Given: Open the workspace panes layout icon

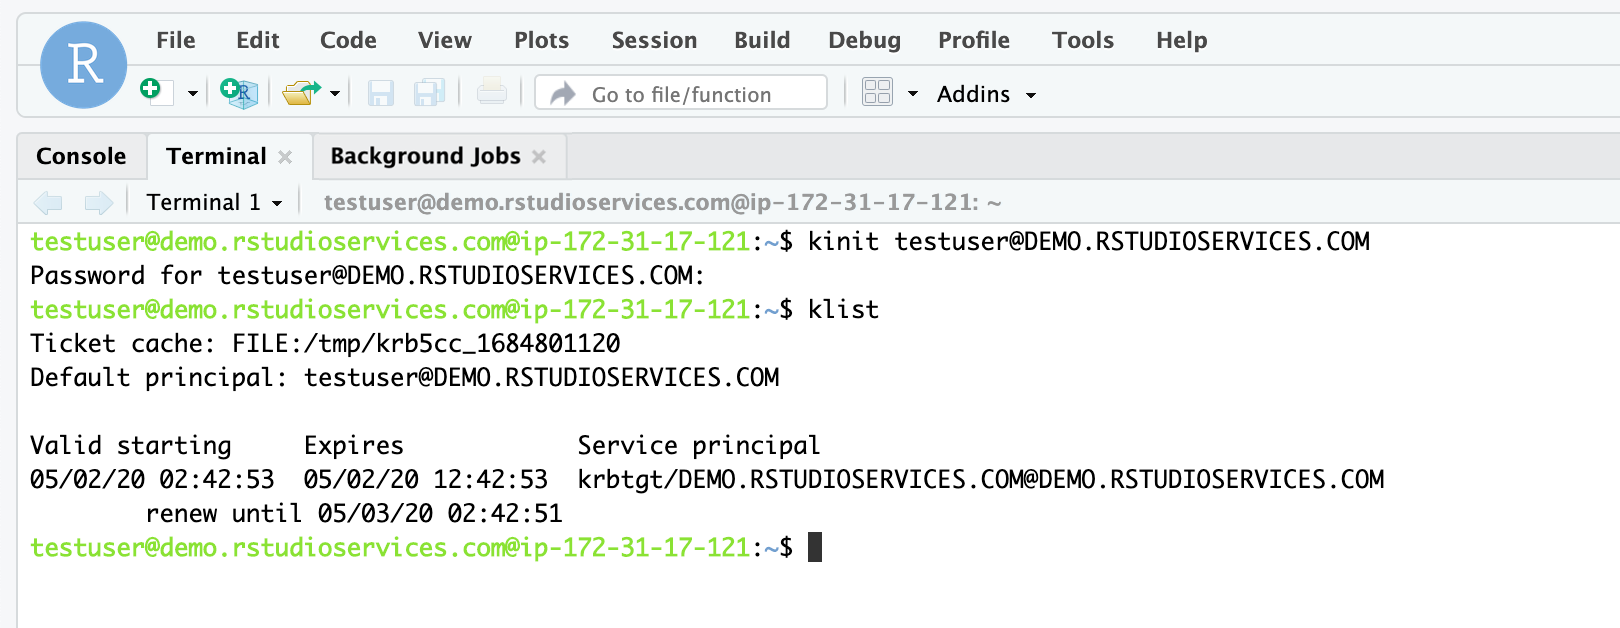Looking at the screenshot, I should (x=877, y=91).
